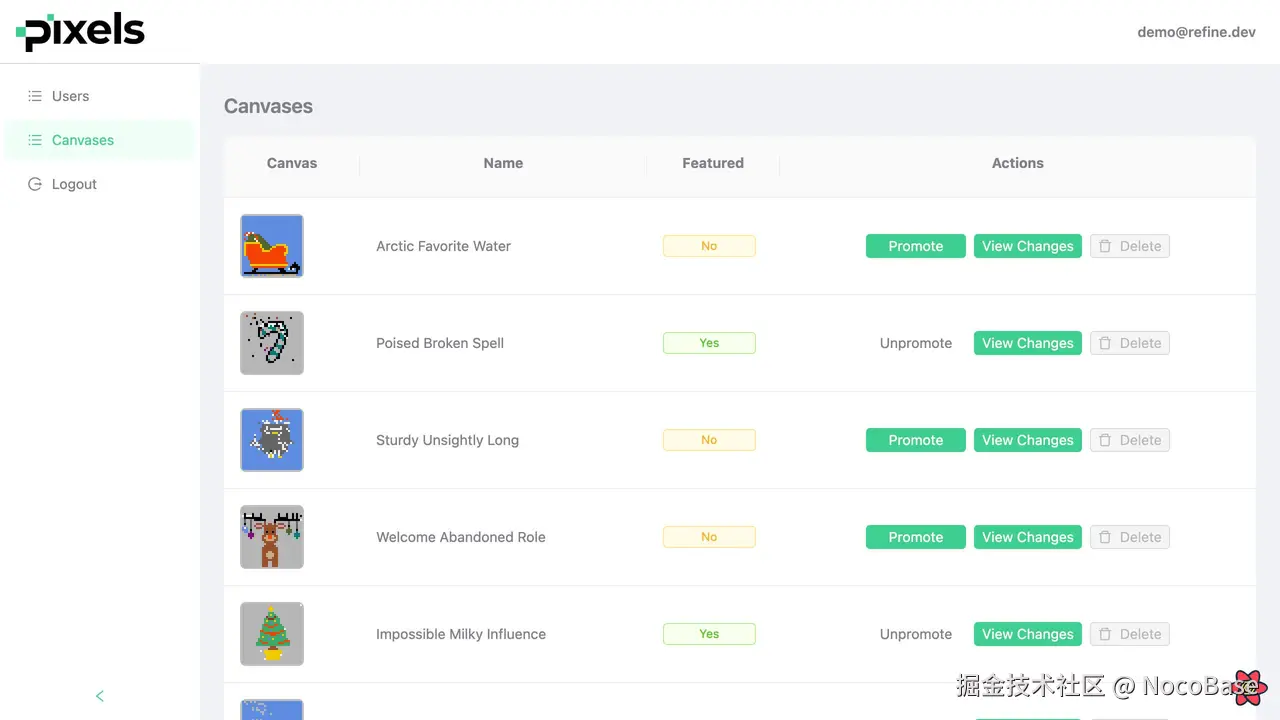
Task: Open the Canvases menu item
Action: [100, 140]
